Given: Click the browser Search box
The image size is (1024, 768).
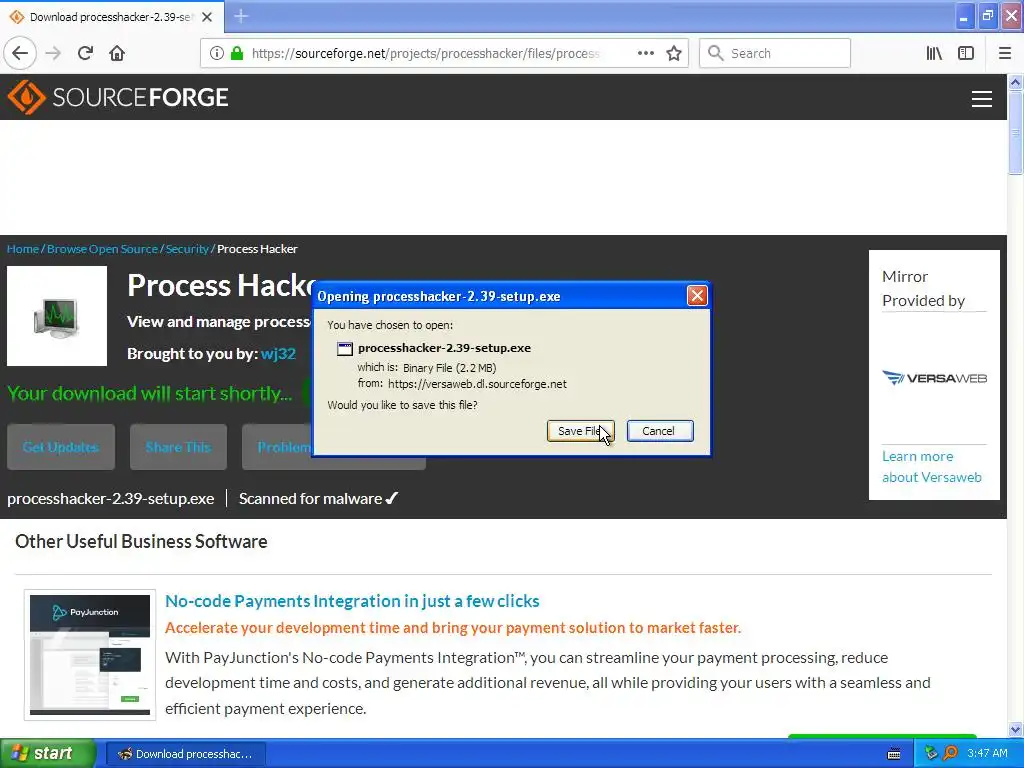Looking at the screenshot, I should click(x=775, y=53).
